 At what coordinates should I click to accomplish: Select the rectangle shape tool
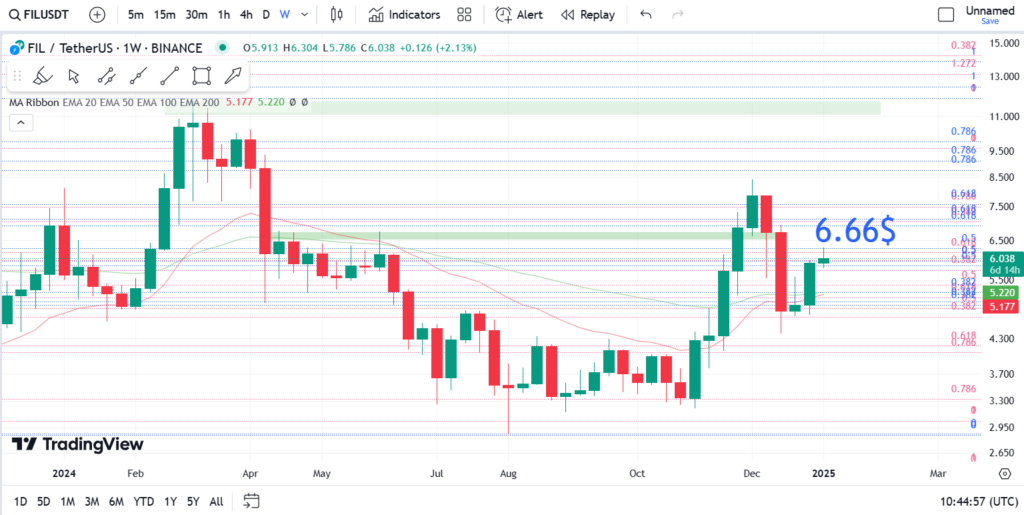click(x=201, y=75)
